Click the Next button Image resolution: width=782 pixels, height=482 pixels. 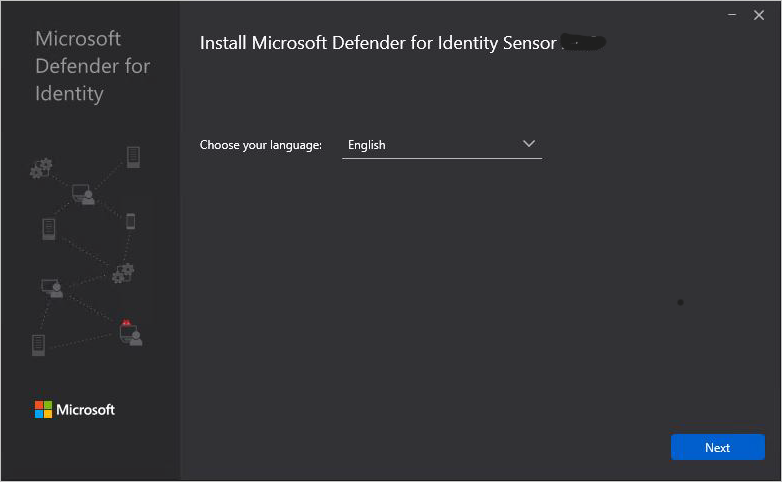point(717,447)
